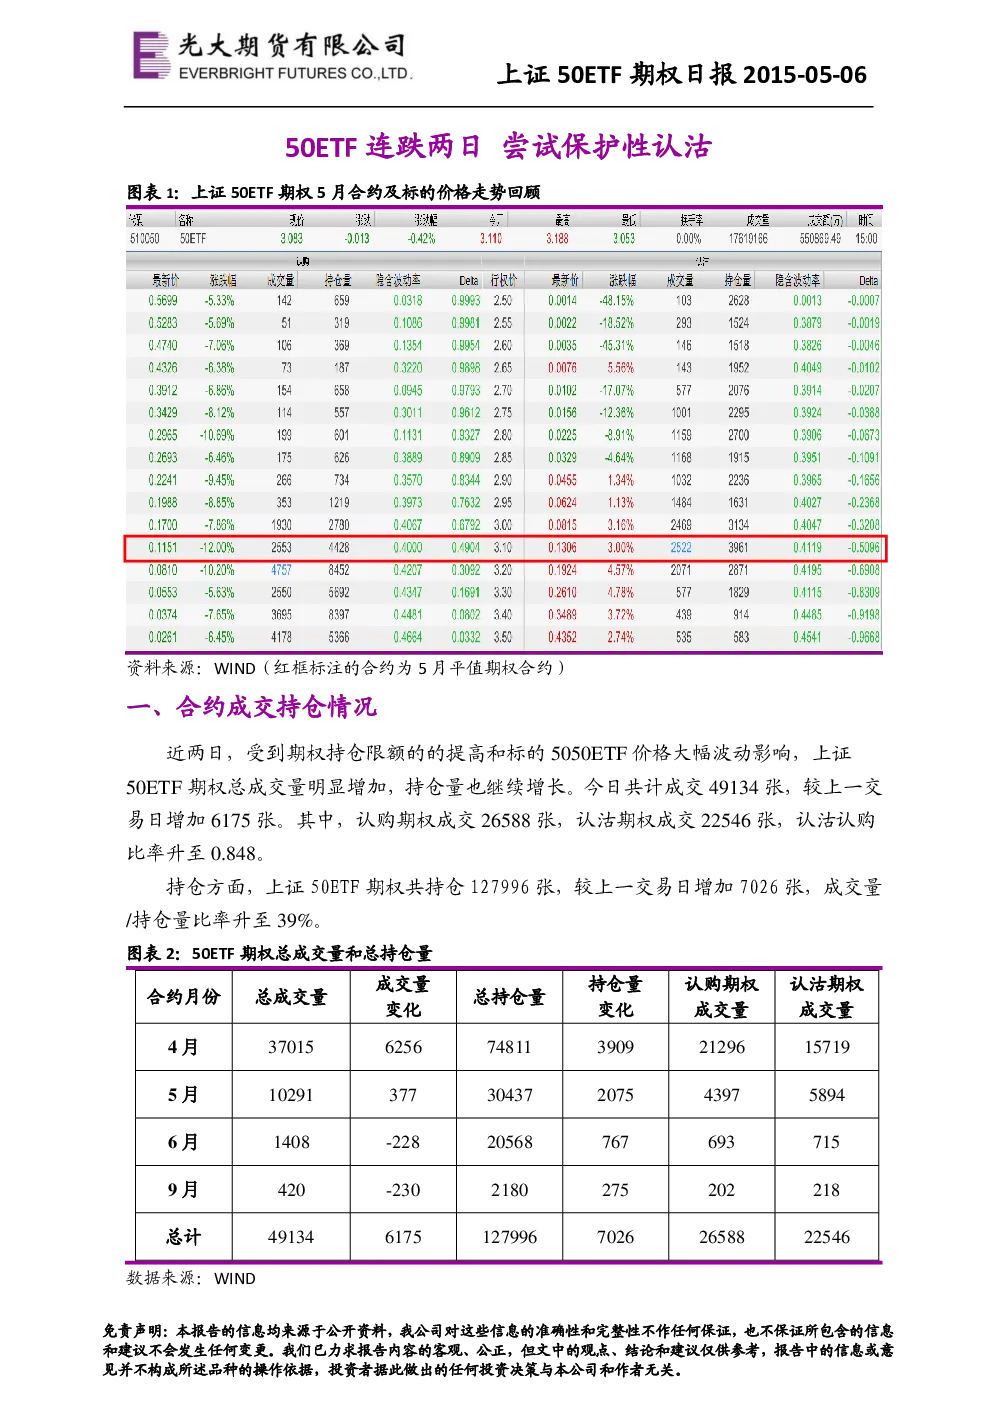Click the September open interest 2180

point(509,1190)
